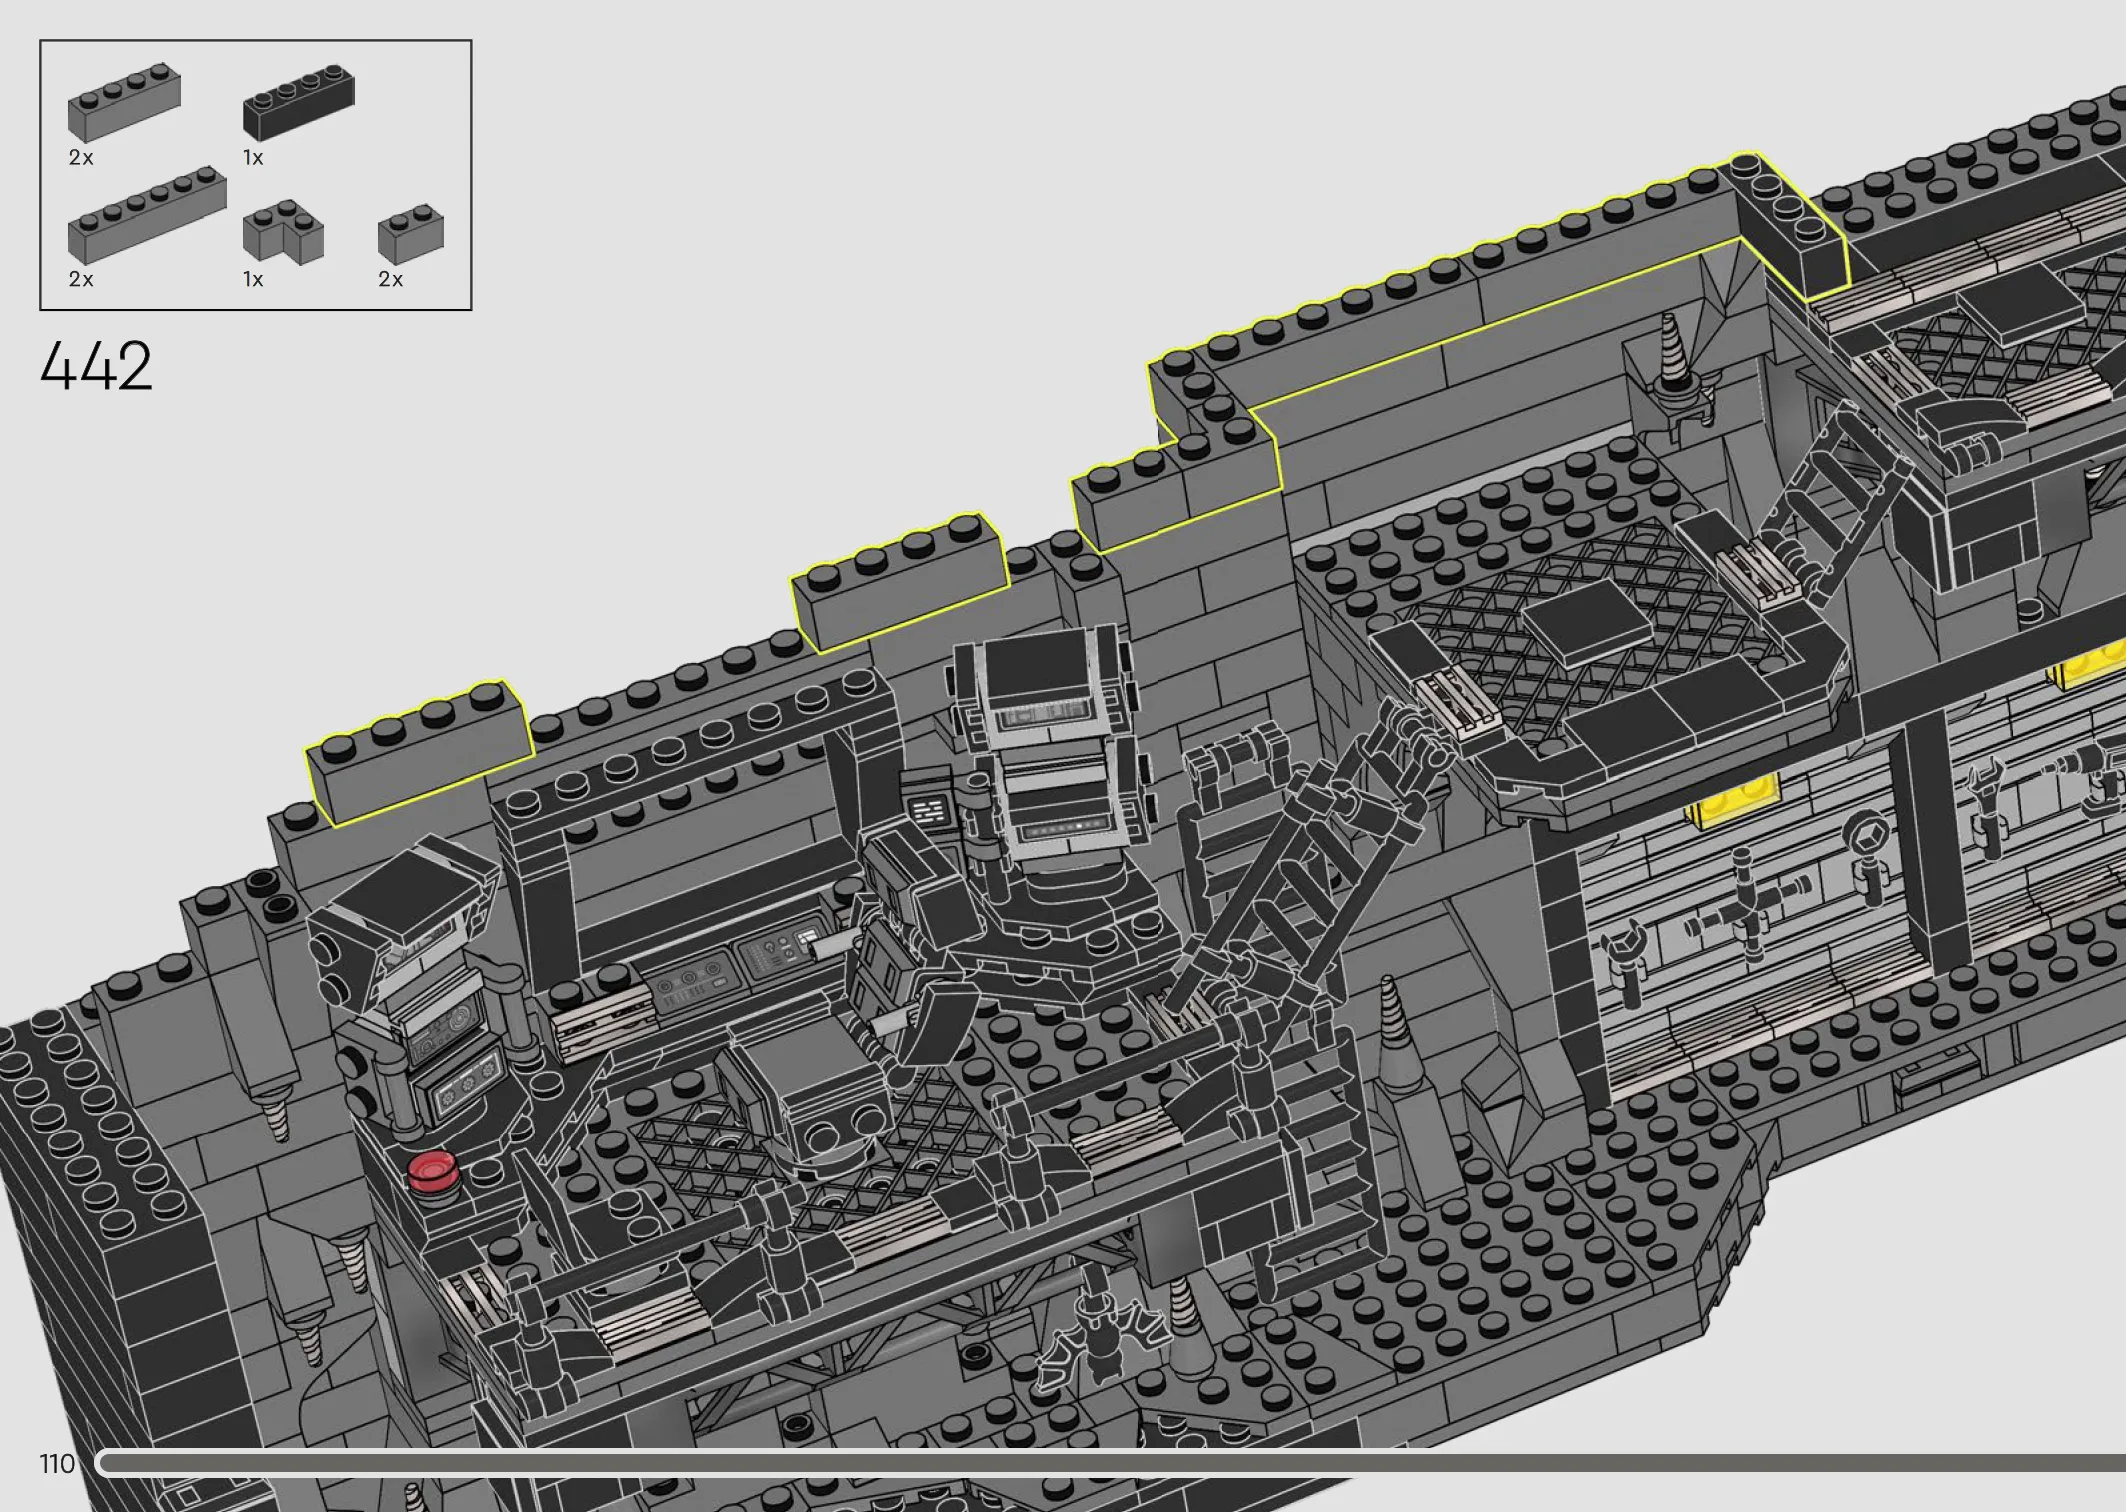Click the '1x' label under the corner brick
Screen dimensions: 2126x1512
[x=253, y=280]
